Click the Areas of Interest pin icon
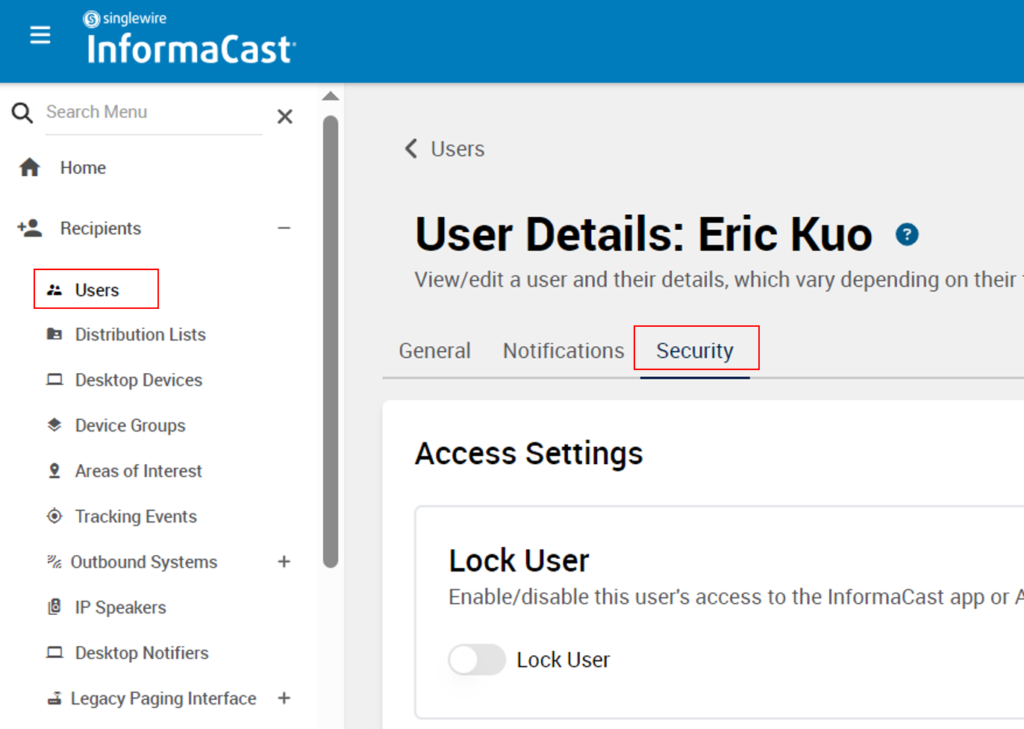The width and height of the screenshot is (1024, 729). tap(55, 470)
